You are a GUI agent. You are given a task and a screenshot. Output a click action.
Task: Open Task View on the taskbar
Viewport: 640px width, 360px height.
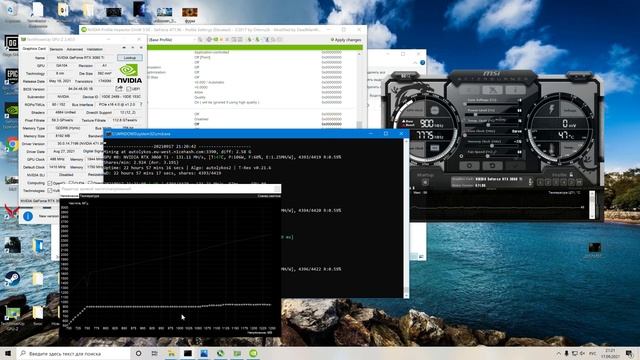pos(155,353)
